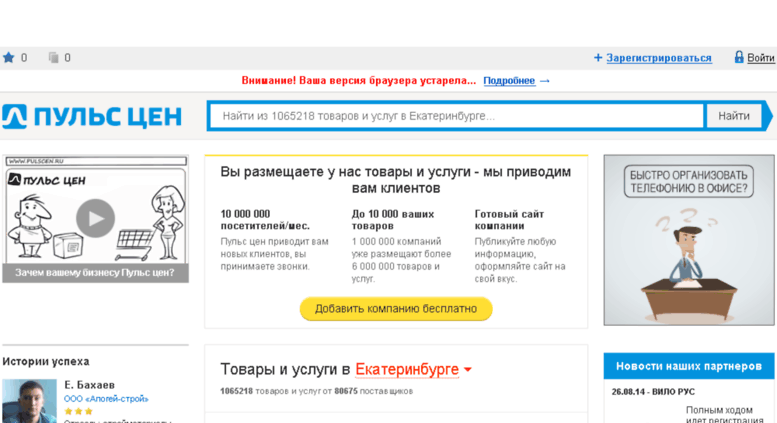Click the favorites counter 0 next to star

pos(24,58)
